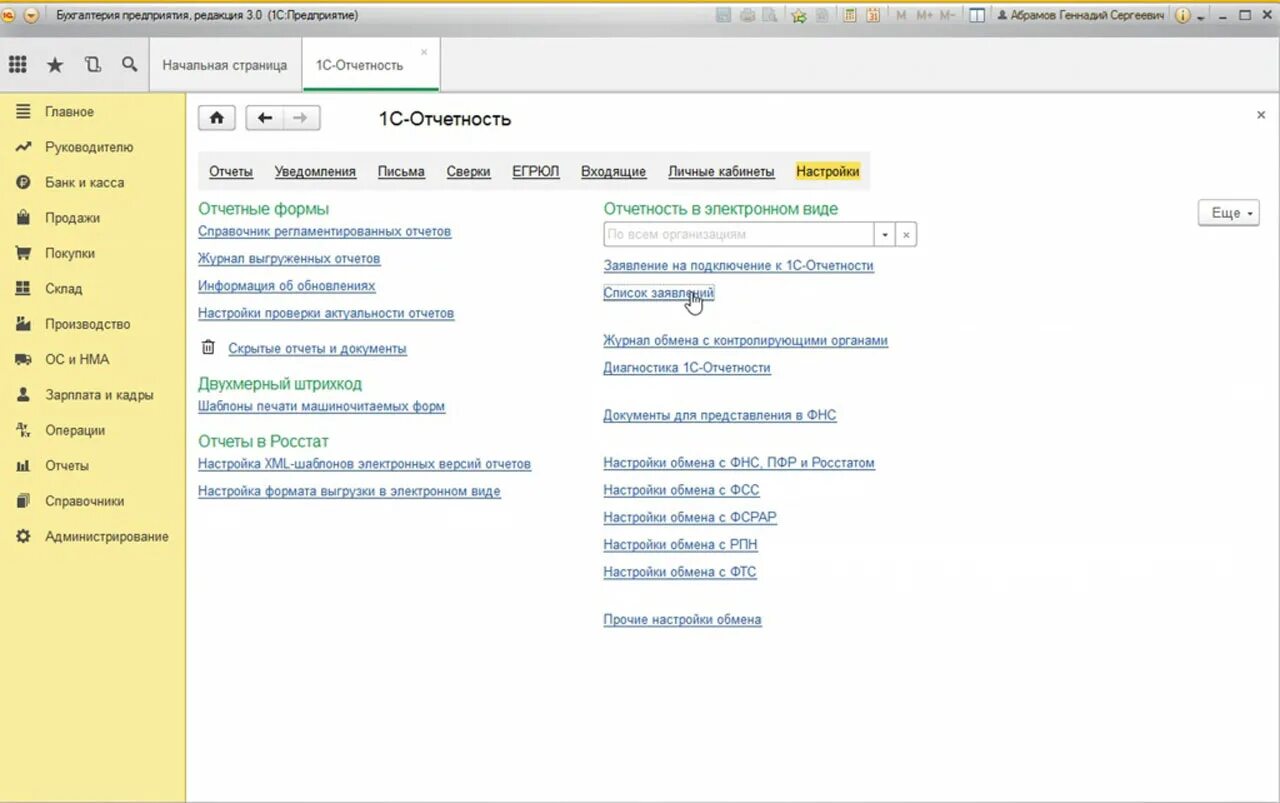1280x803 pixels.
Task: Click the print preview icon in the title bar
Action: click(769, 15)
